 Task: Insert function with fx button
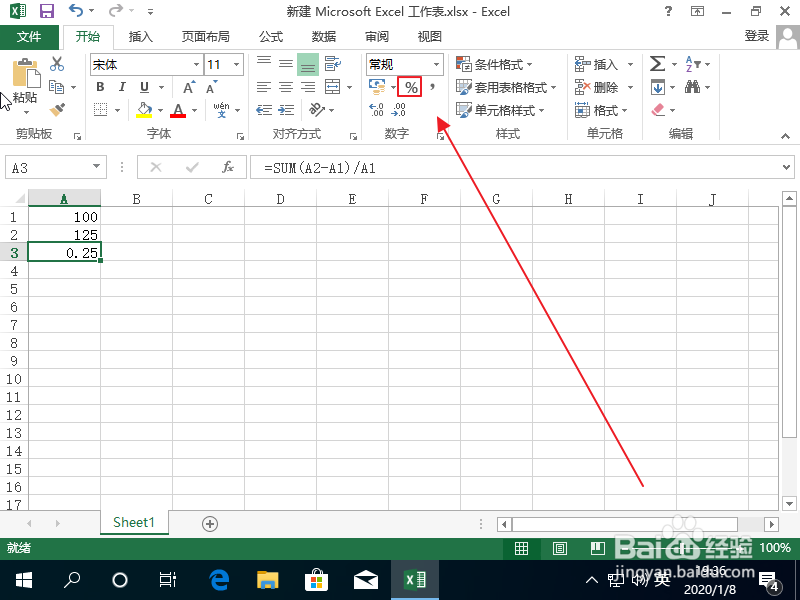pyautogui.click(x=228, y=167)
